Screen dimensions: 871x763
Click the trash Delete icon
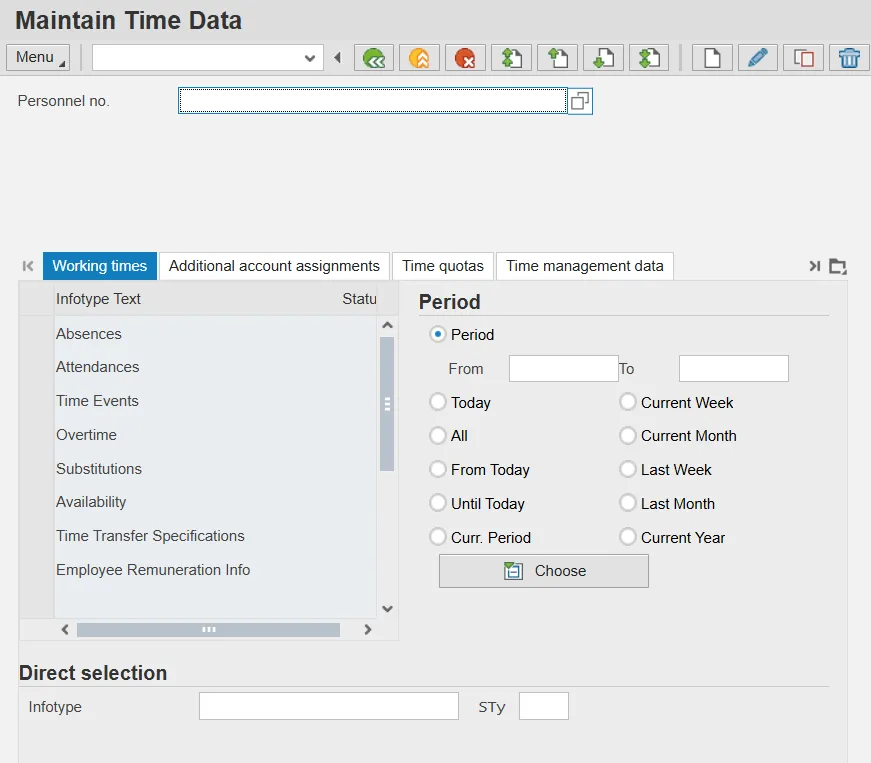(849, 58)
